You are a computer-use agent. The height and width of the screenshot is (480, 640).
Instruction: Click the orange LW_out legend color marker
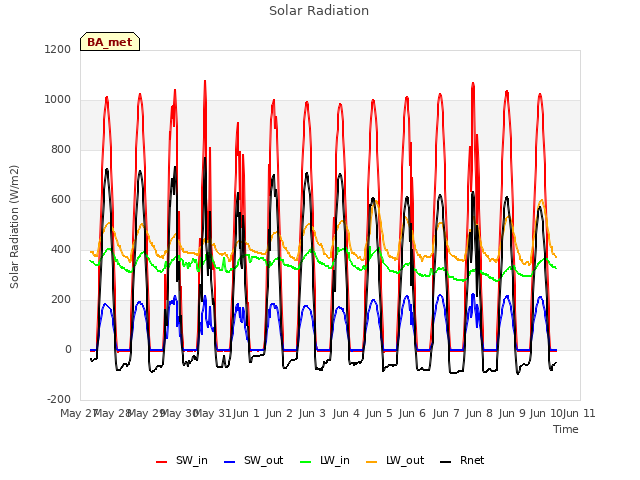pyautogui.click(x=371, y=462)
